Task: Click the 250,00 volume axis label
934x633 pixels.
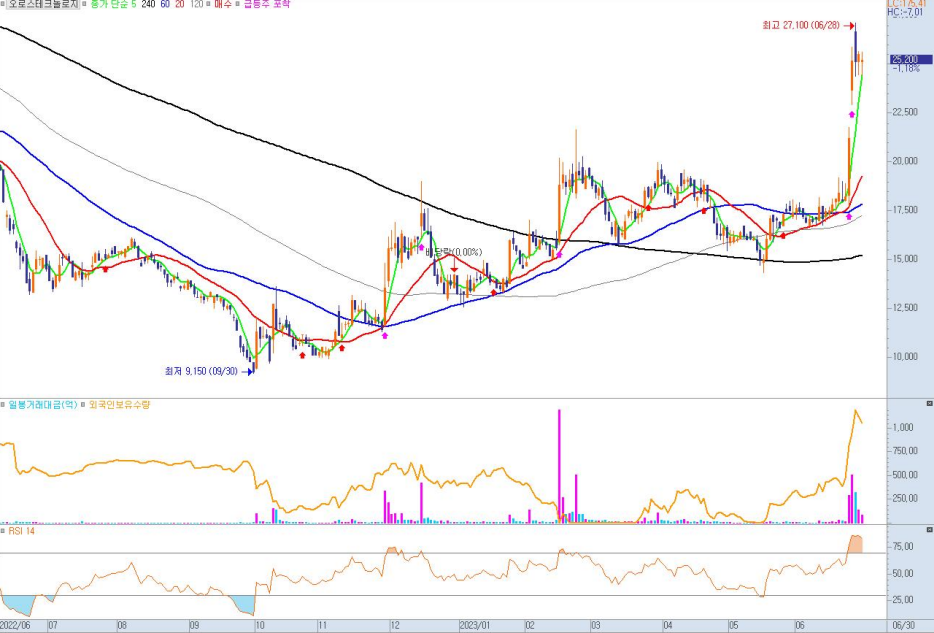Action: 905,498
